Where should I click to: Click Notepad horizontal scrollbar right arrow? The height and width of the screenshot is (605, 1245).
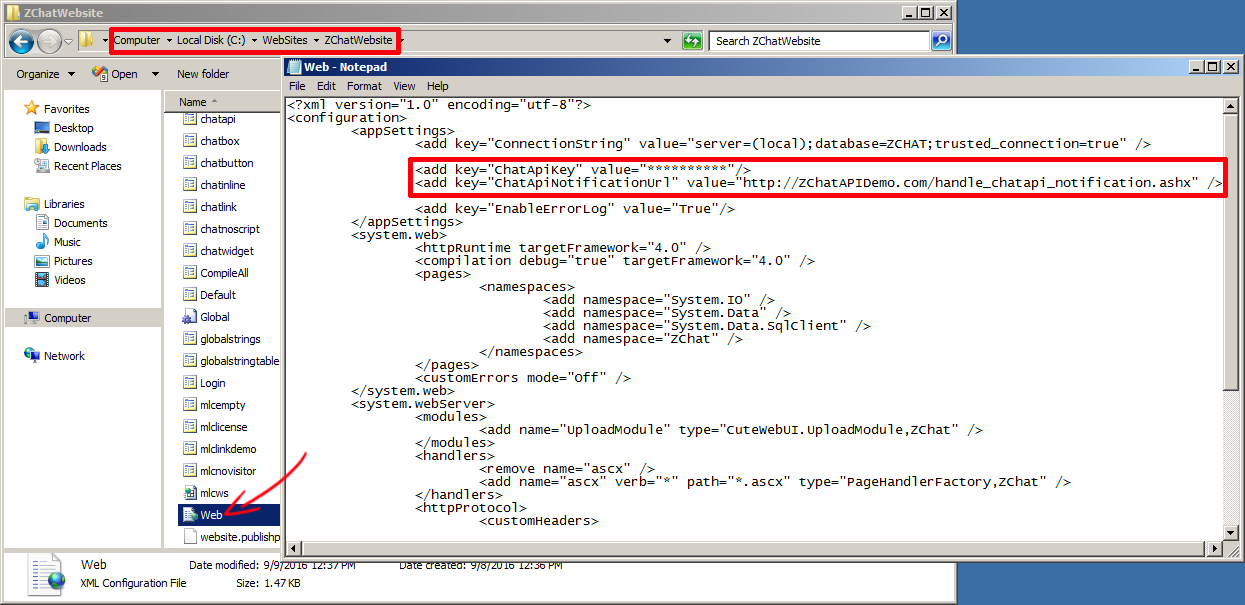[1215, 549]
